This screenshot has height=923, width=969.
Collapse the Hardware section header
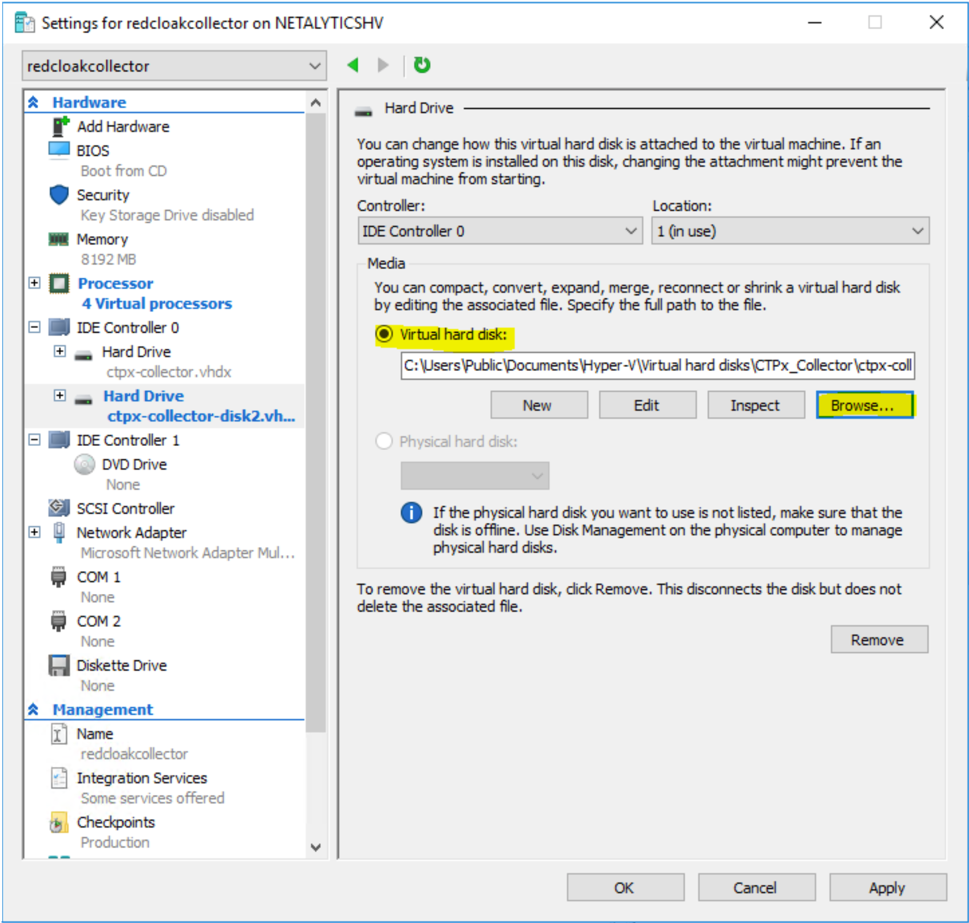pos(33,102)
